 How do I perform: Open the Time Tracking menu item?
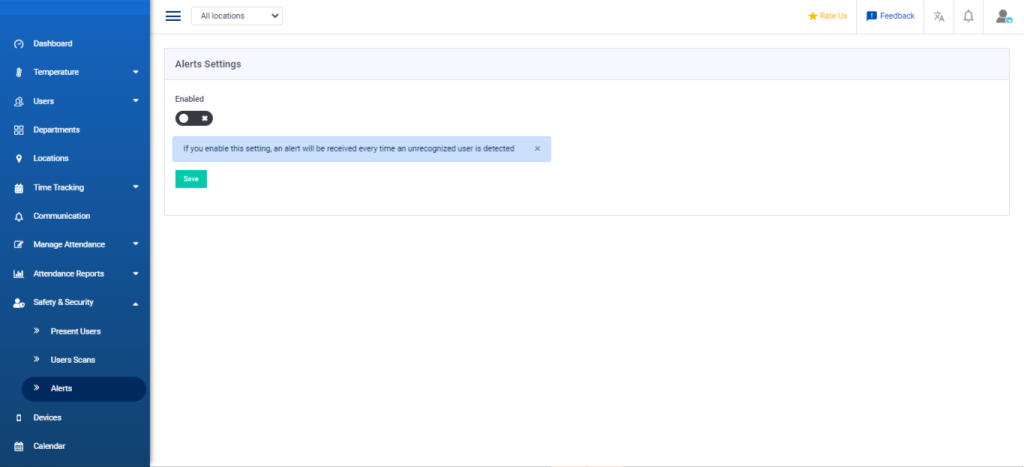pos(59,187)
